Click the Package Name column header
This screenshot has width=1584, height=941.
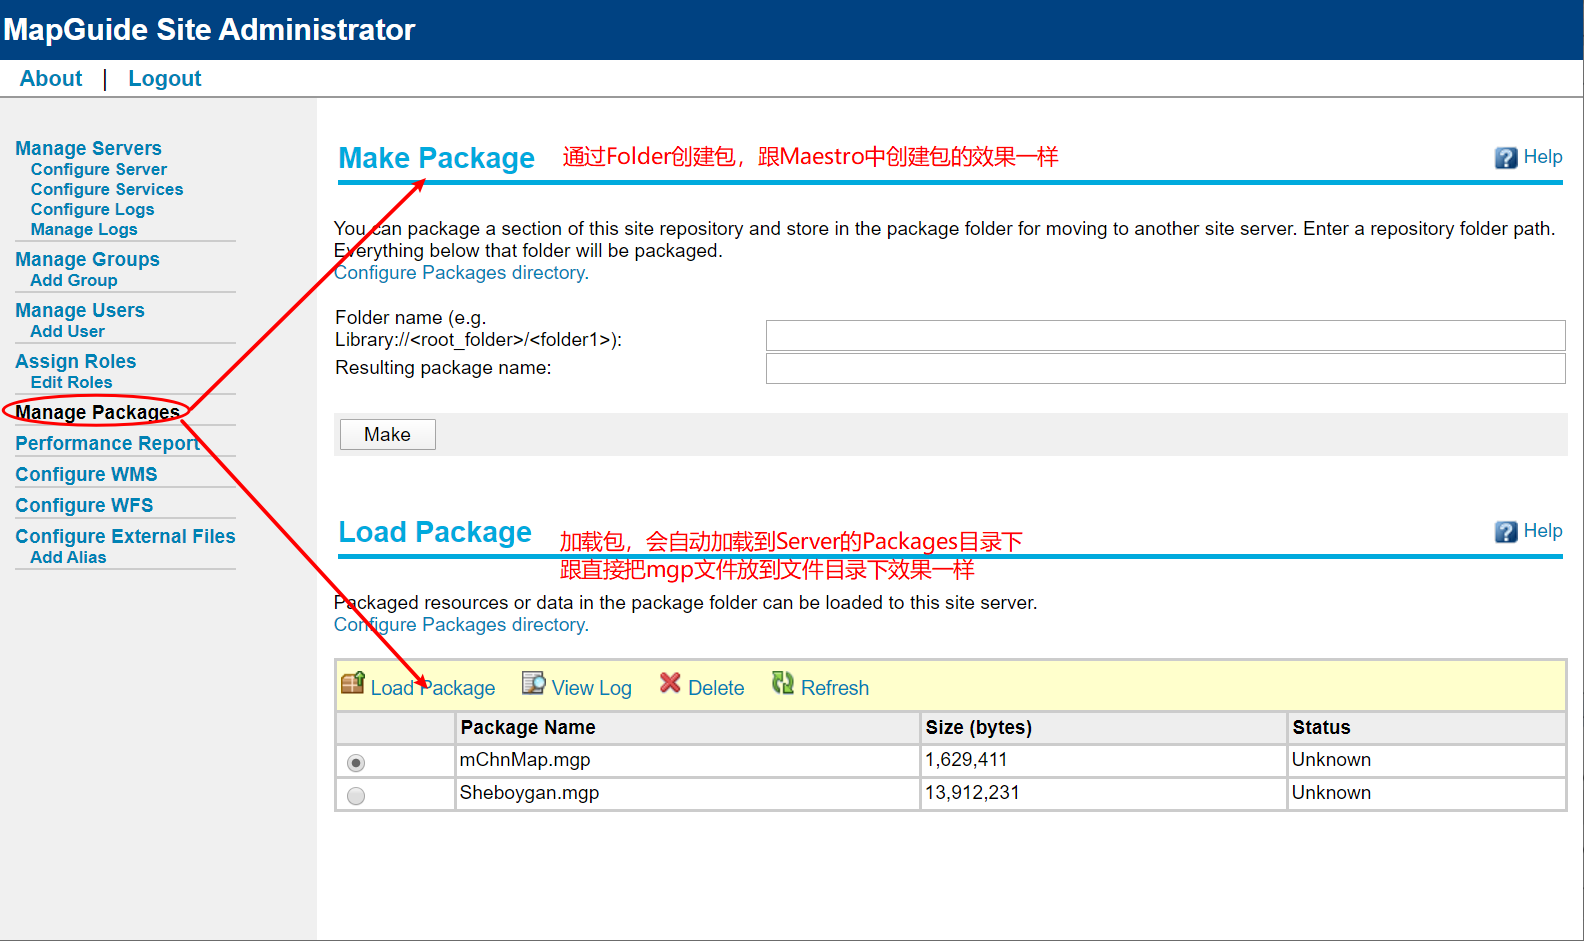528,728
